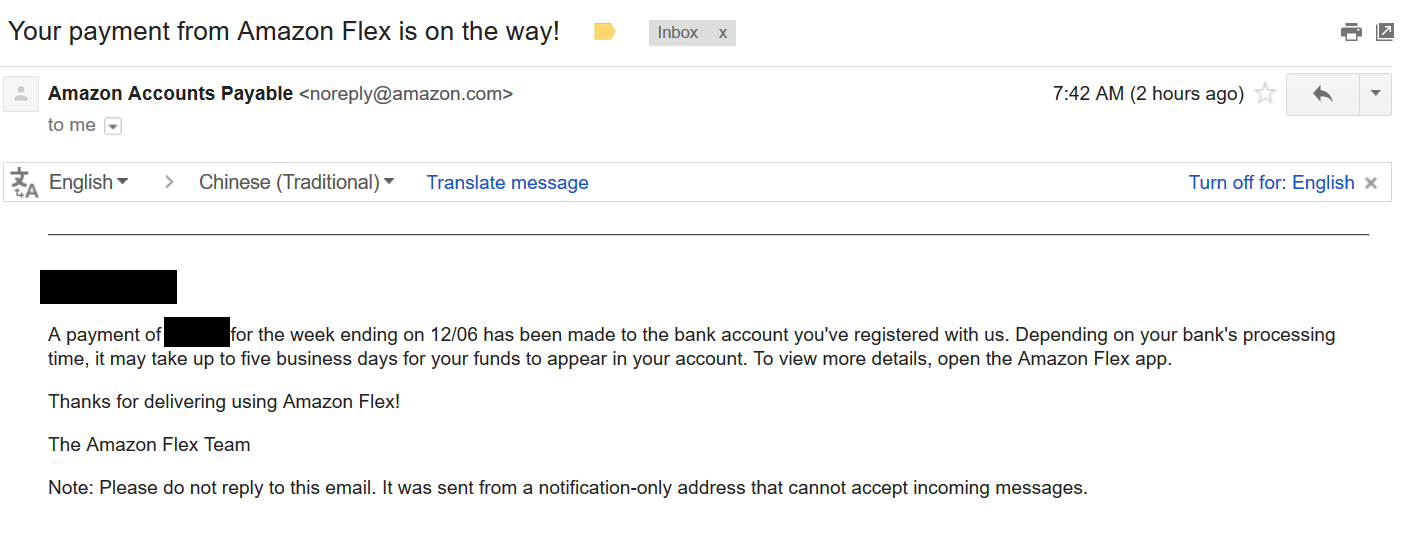Click the yellow importance marker beside the subject

click(x=604, y=32)
